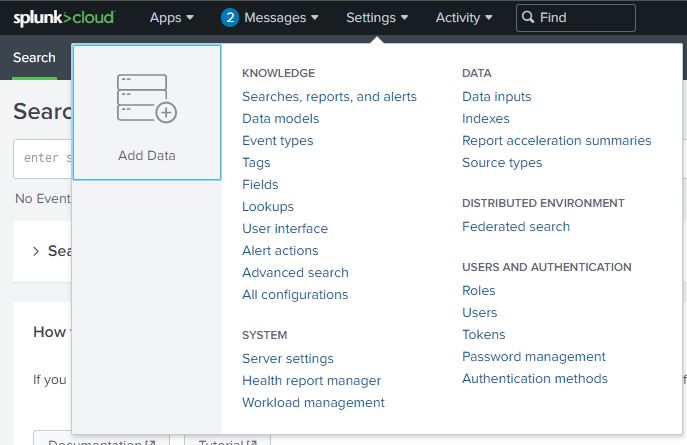Open Roles under Users and Authentication
The image size is (687, 445).
478,290
